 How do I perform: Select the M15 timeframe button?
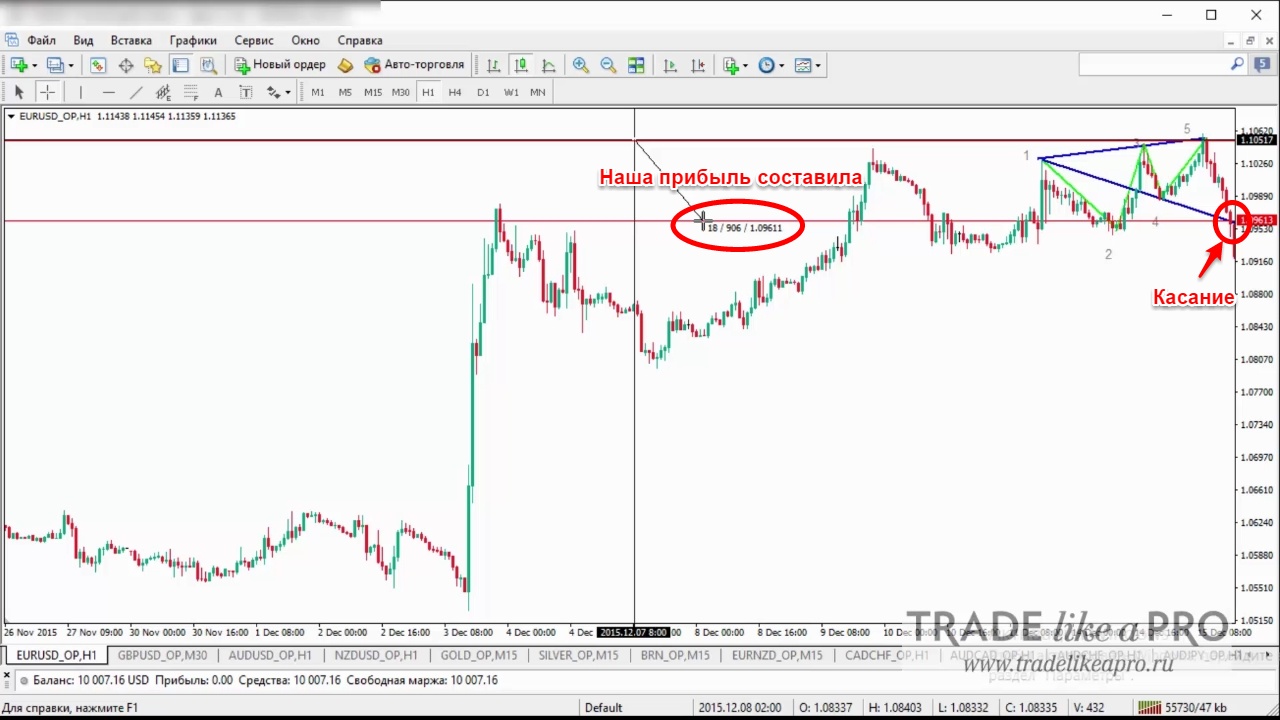pos(373,92)
